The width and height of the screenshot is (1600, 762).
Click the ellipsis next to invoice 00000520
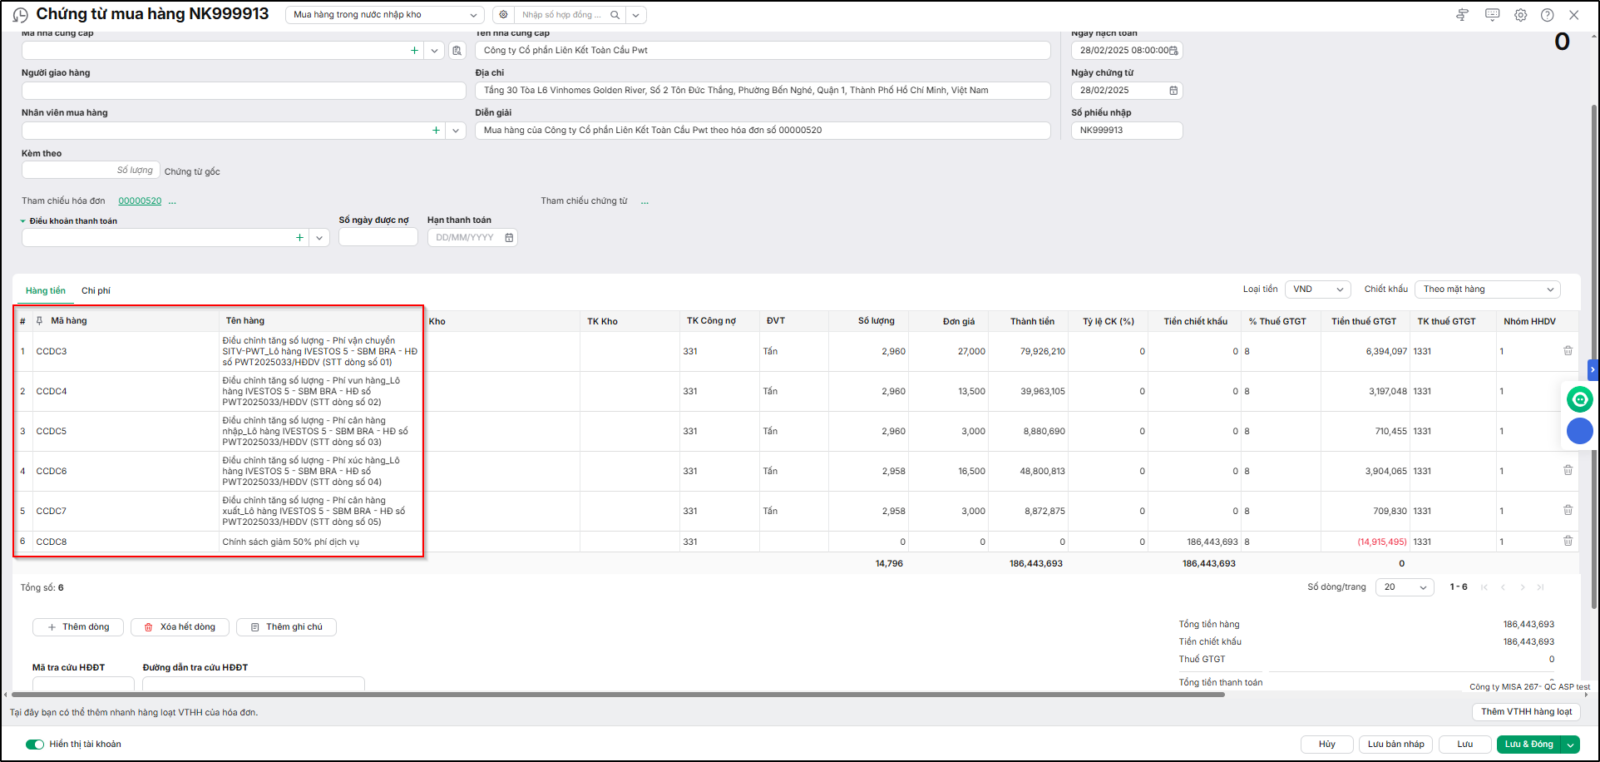172,202
